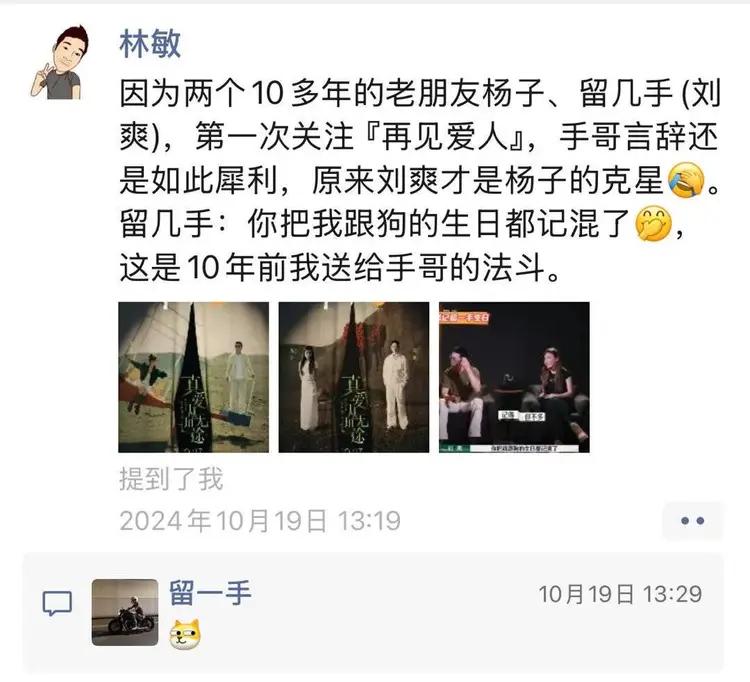Click the post timestamp 2024年10月19日 13:19
Image resolution: width=750 pixels, height=682 pixels.
click(x=260, y=521)
